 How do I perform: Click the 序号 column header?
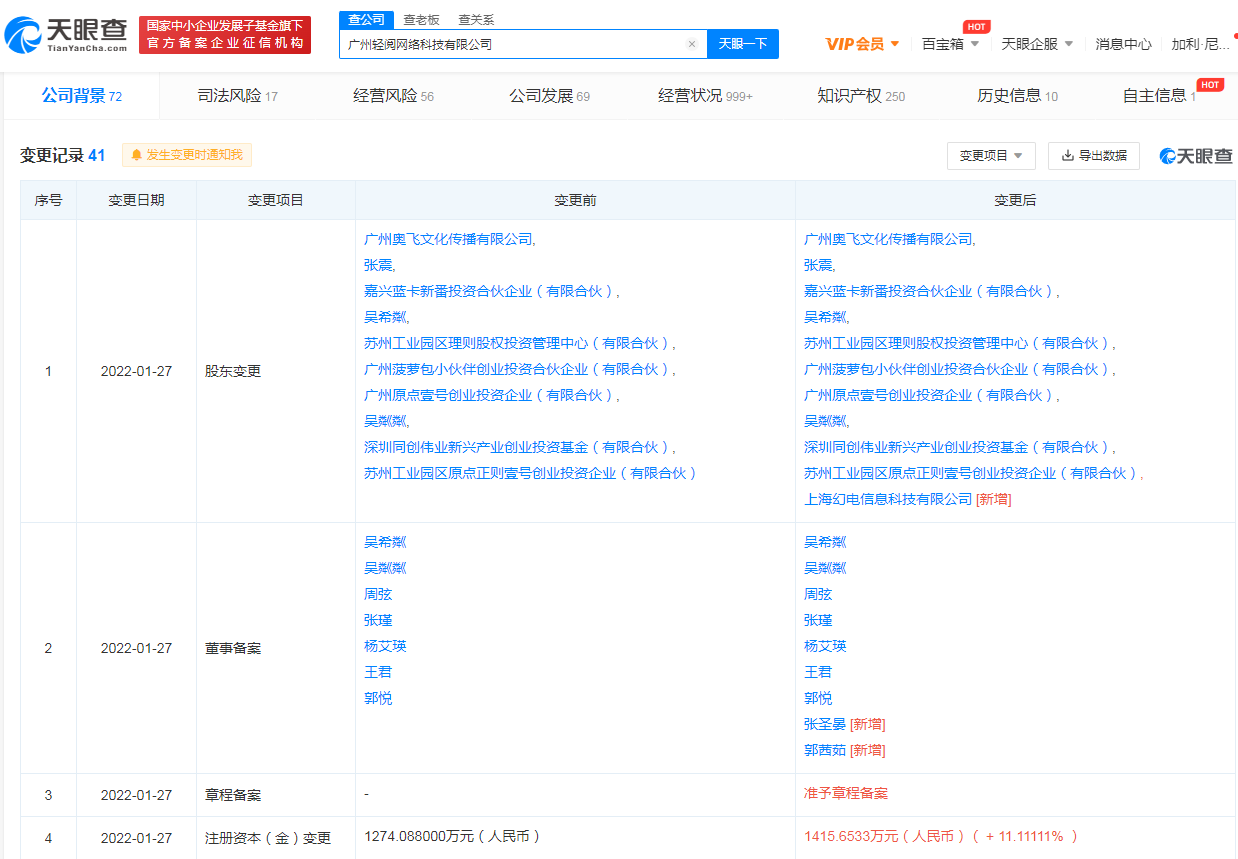pyautogui.click(x=48, y=200)
